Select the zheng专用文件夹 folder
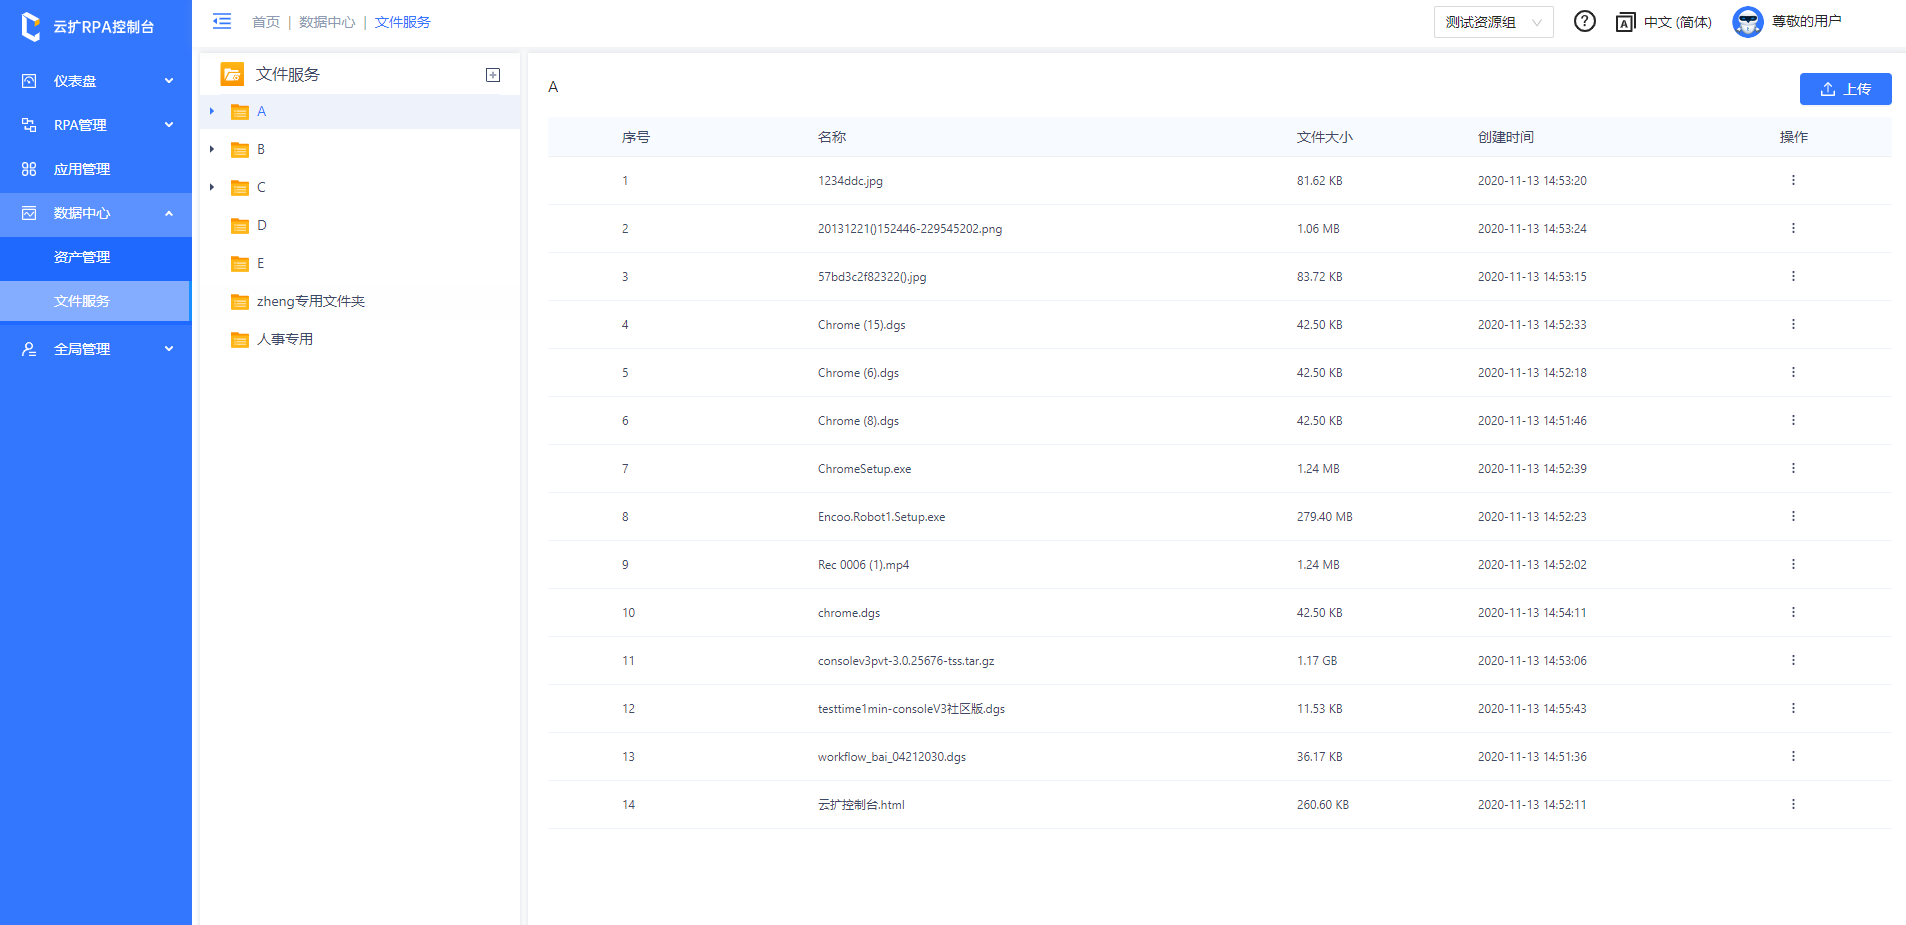 pos(310,301)
